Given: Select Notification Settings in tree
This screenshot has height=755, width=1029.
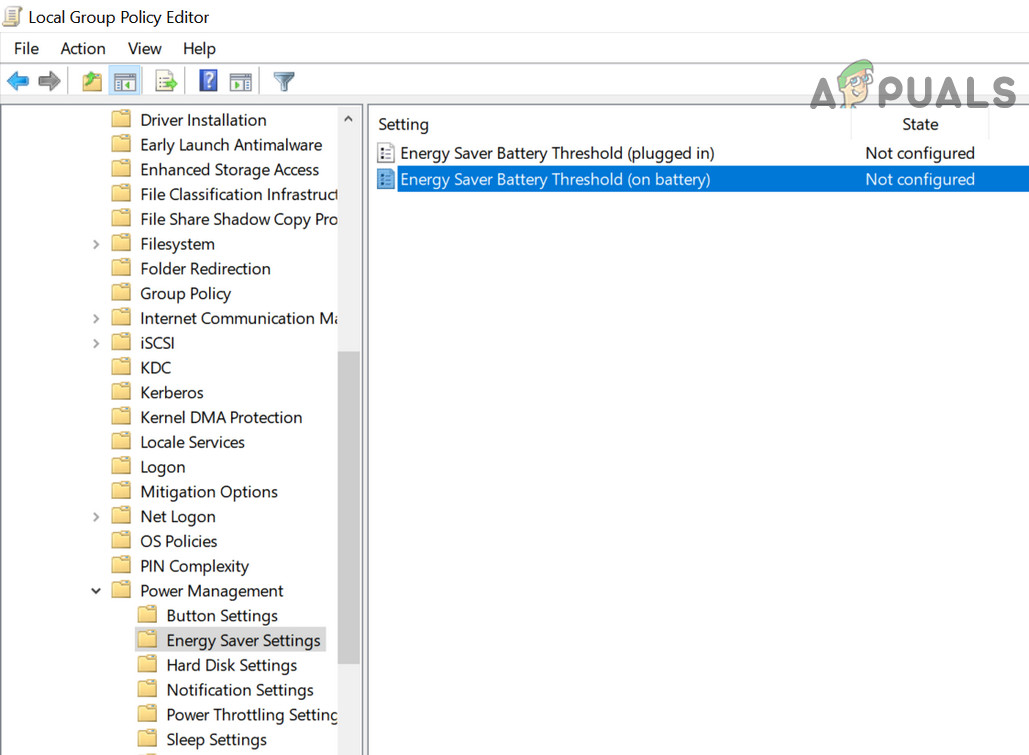Looking at the screenshot, I should coord(240,690).
